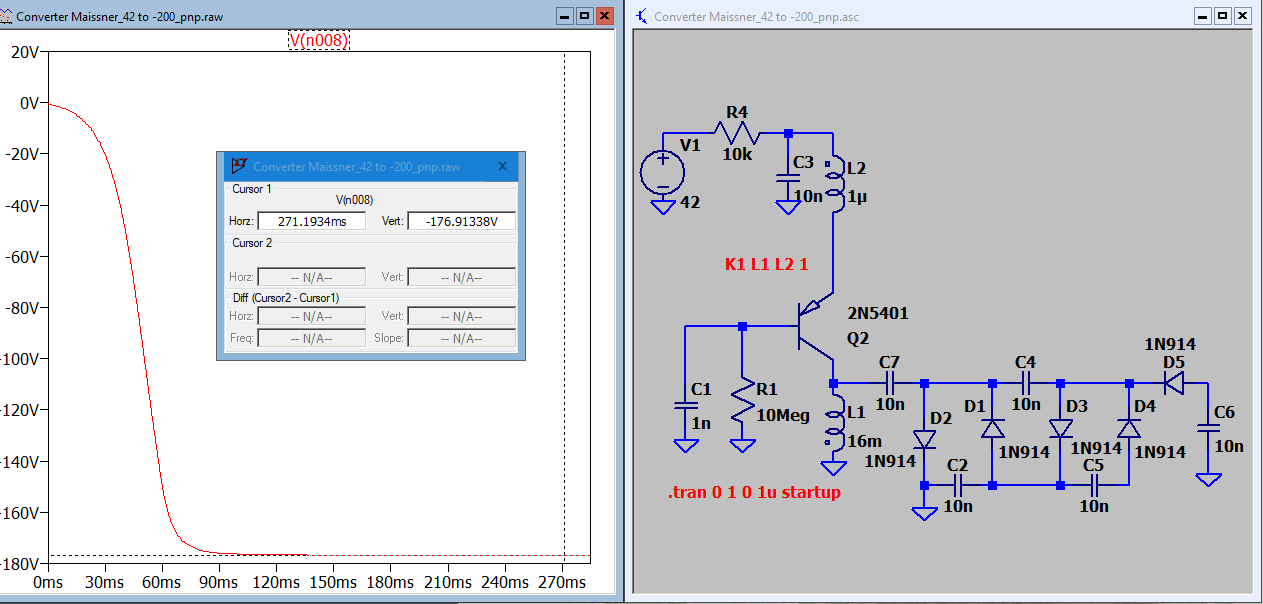The image size is (1263, 604).
Task: Click the 1n value of C1
Action: coord(701,423)
